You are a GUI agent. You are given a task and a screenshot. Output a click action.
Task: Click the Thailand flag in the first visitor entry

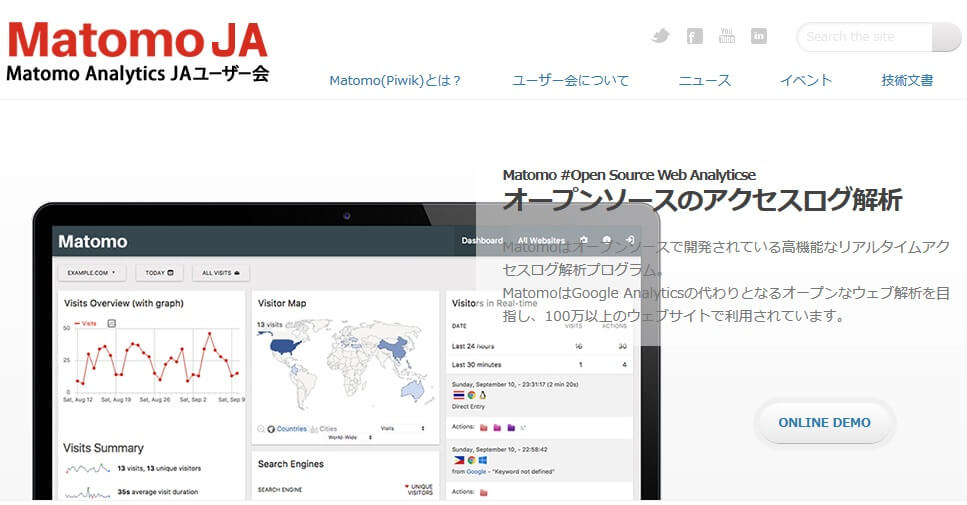[x=458, y=395]
